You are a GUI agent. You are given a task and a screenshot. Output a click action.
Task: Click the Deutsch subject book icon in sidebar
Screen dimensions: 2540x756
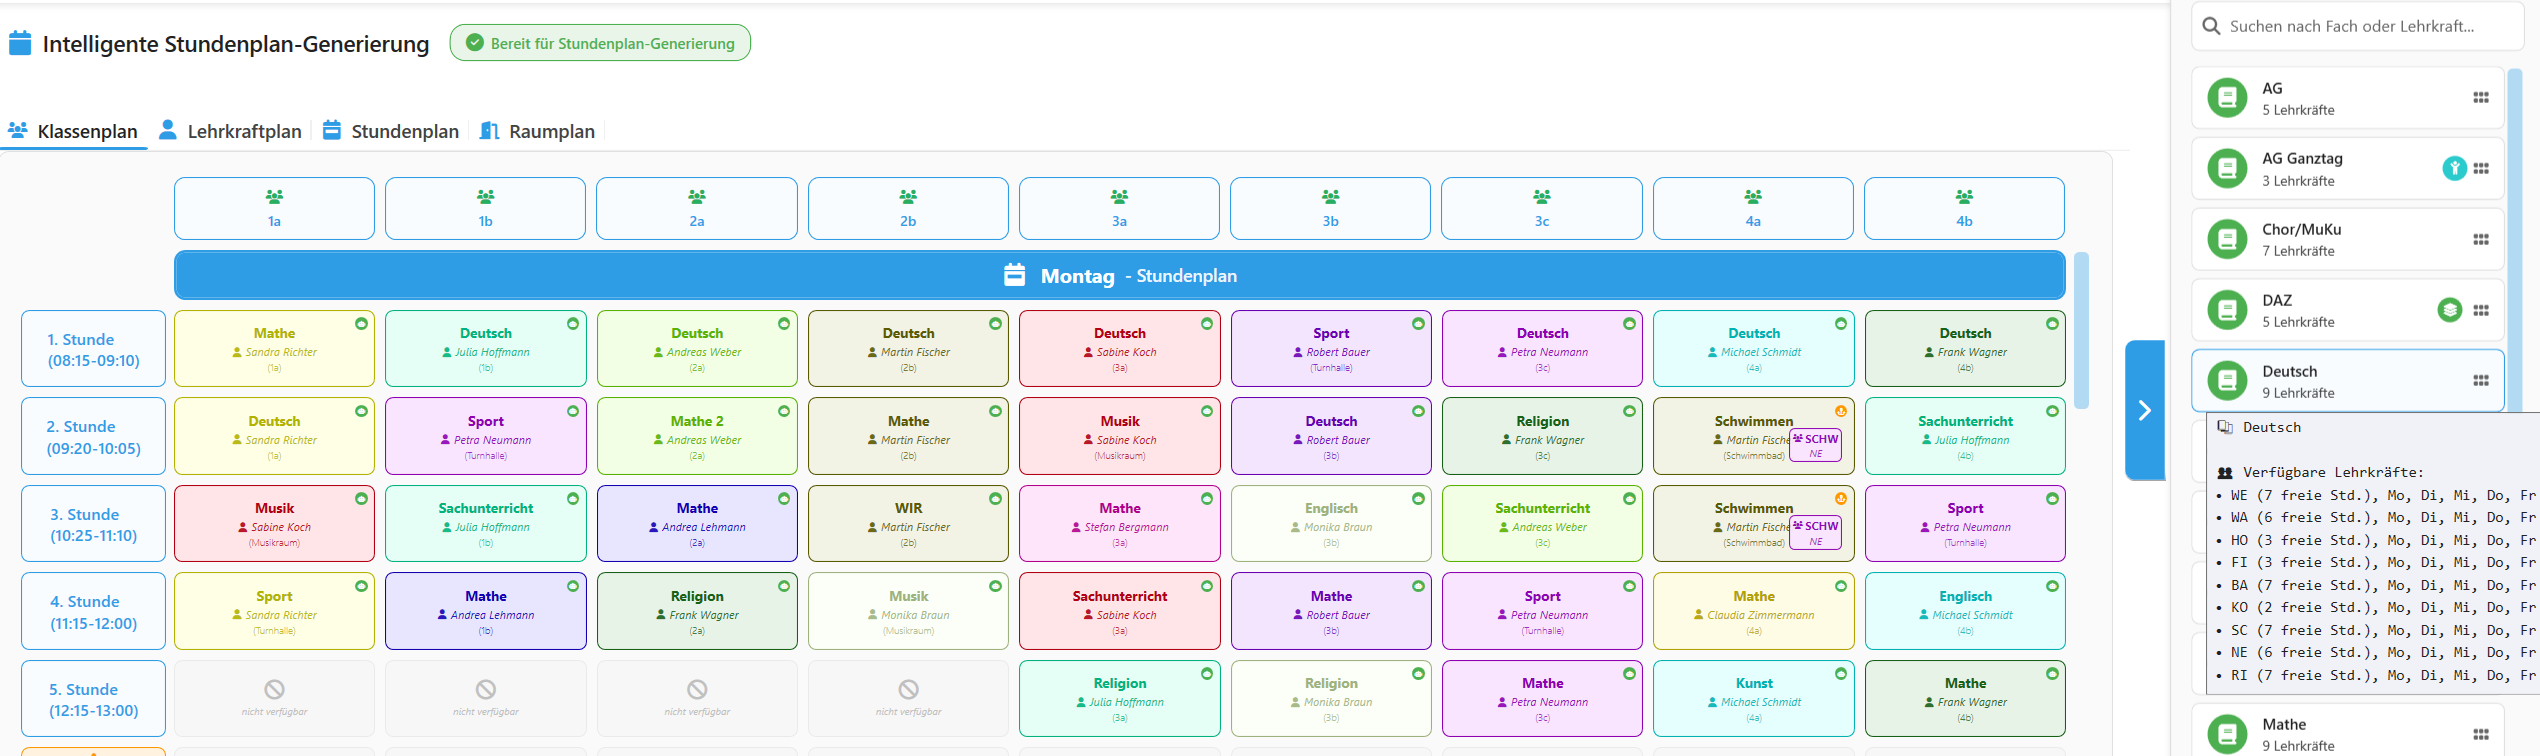point(2227,381)
